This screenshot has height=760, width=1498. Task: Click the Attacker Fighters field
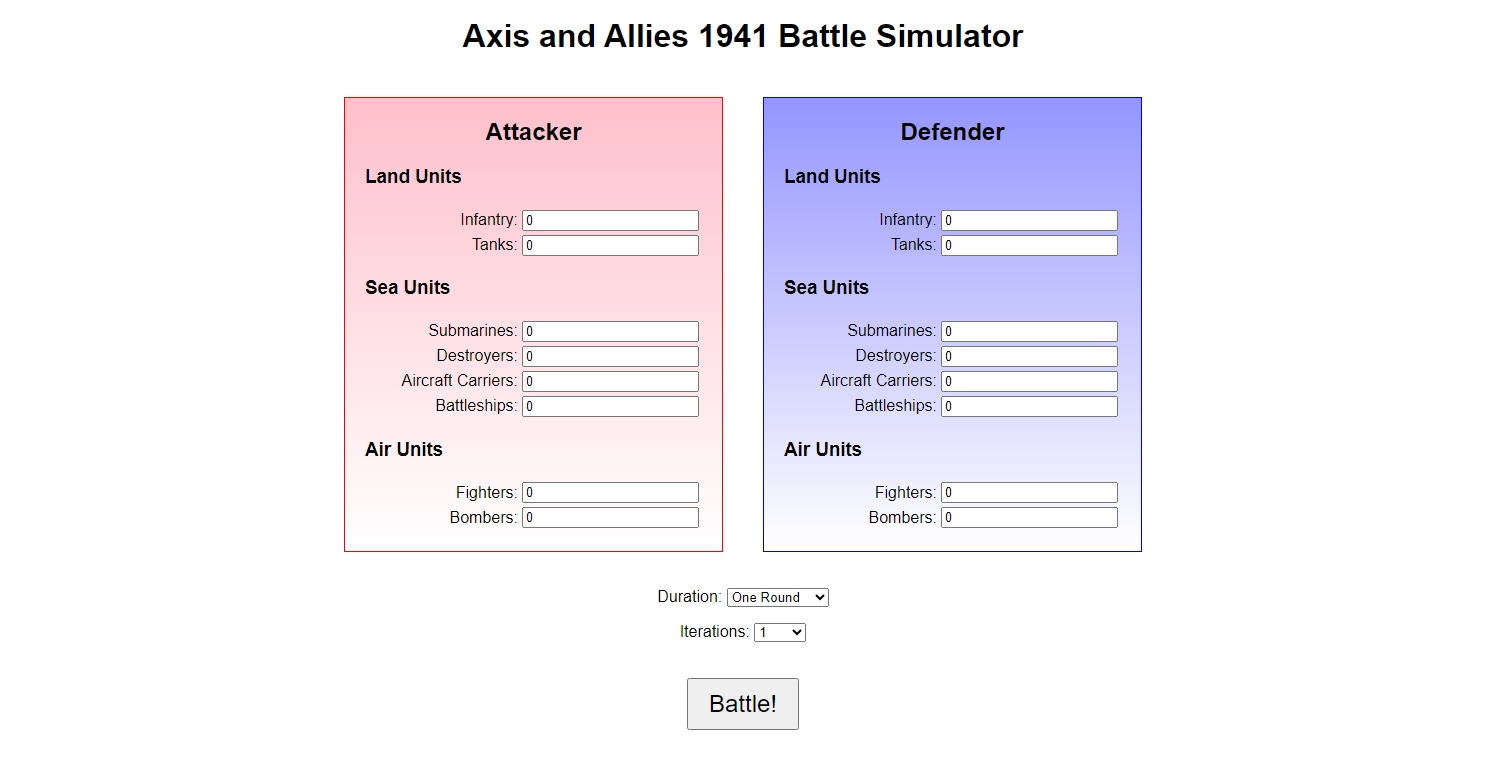[609, 492]
